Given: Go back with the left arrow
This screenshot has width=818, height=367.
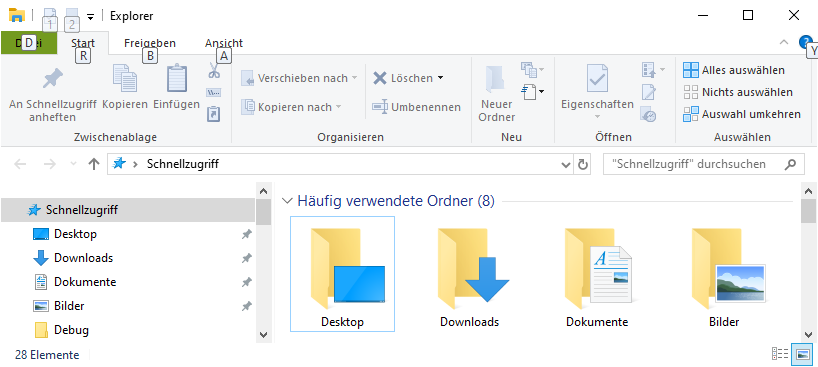Looking at the screenshot, I should point(20,164).
